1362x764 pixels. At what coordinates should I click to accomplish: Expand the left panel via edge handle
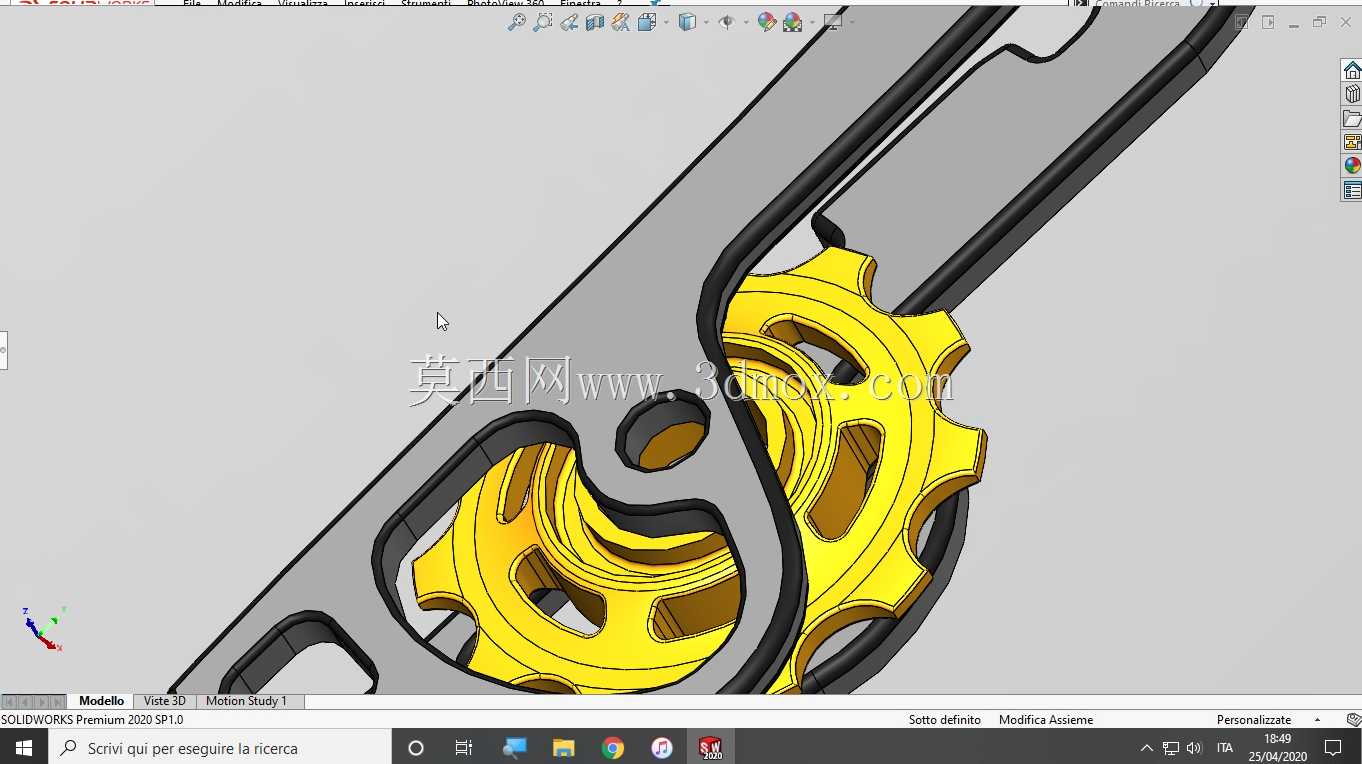click(3, 350)
